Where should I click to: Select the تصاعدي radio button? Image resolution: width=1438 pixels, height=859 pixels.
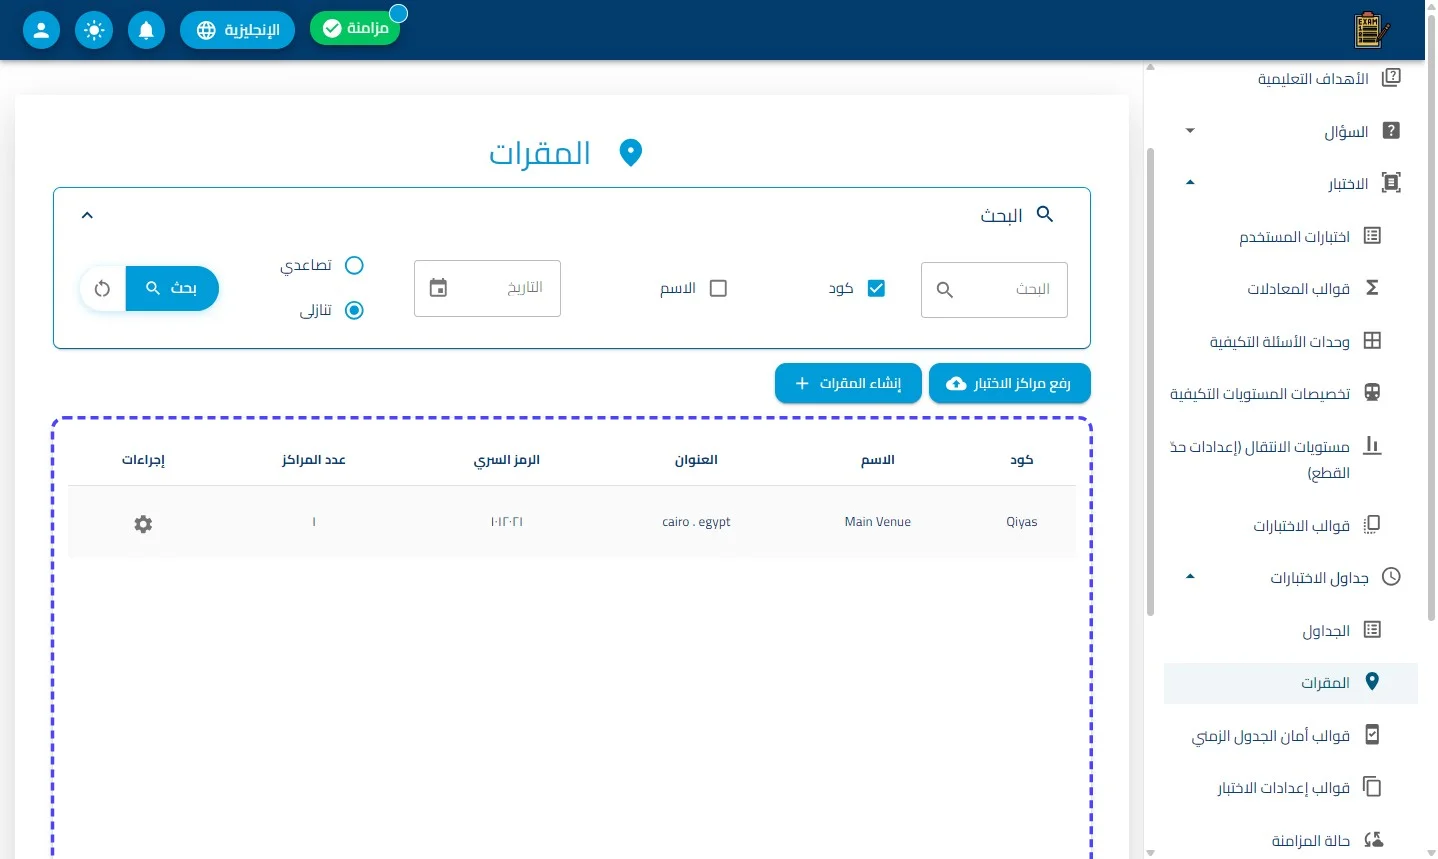354,265
